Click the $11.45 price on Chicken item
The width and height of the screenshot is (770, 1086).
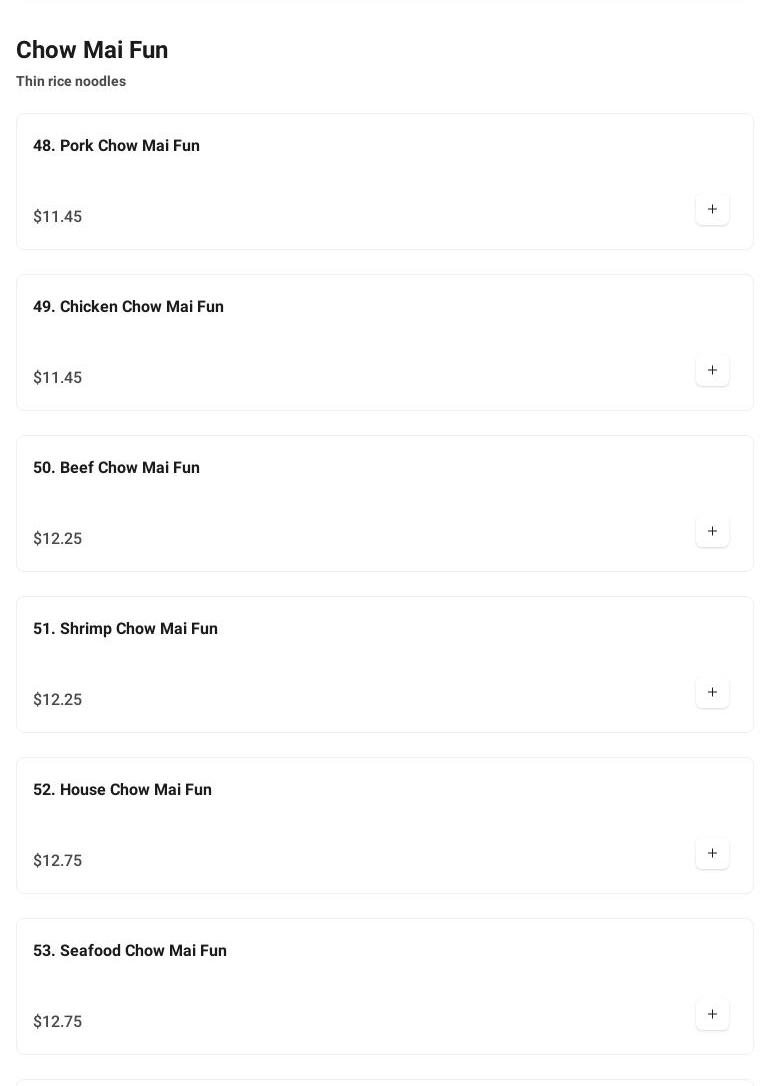pyautogui.click(x=58, y=378)
